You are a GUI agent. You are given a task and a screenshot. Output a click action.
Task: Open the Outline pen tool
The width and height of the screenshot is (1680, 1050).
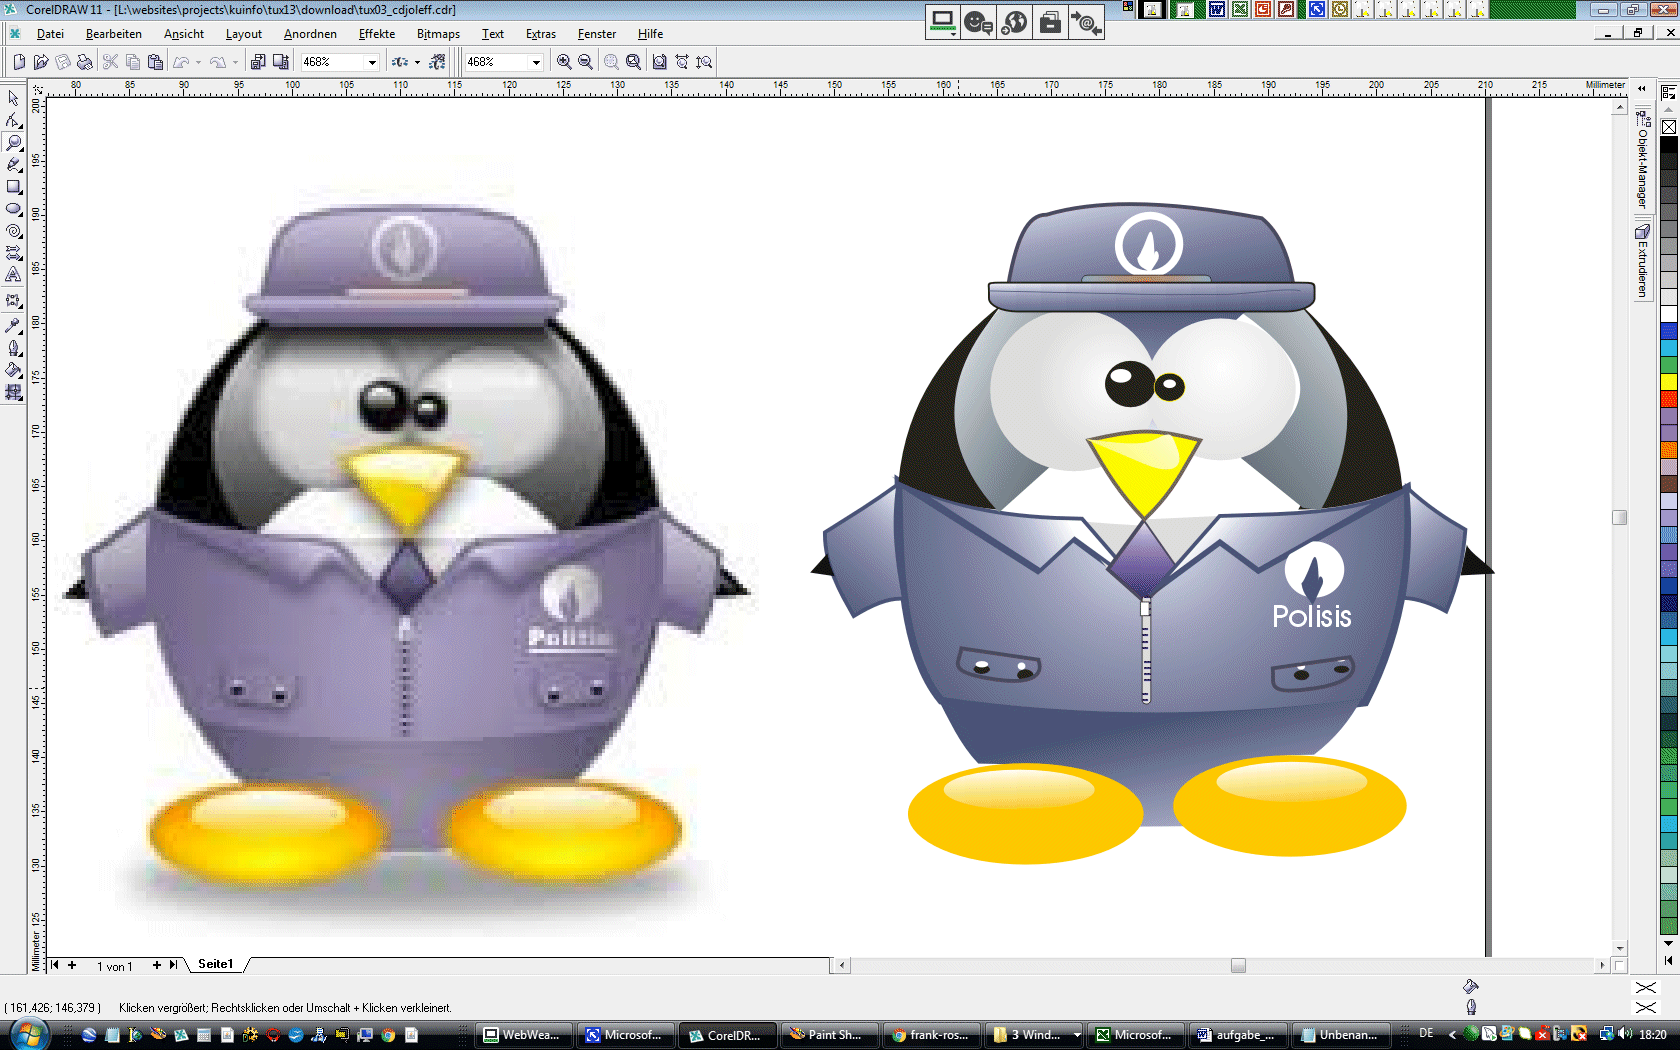pyautogui.click(x=13, y=348)
